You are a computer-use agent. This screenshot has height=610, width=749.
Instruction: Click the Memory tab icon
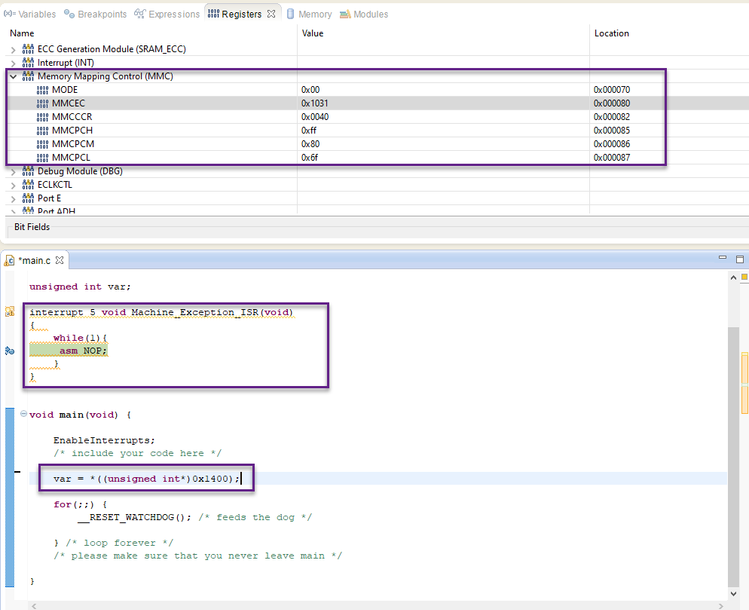[x=290, y=14]
